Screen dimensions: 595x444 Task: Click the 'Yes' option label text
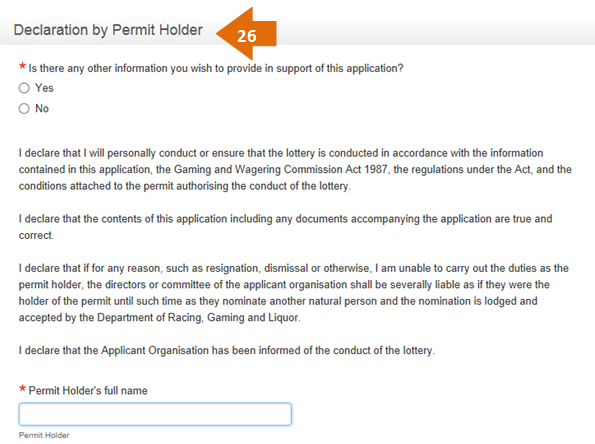pyautogui.click(x=44, y=88)
